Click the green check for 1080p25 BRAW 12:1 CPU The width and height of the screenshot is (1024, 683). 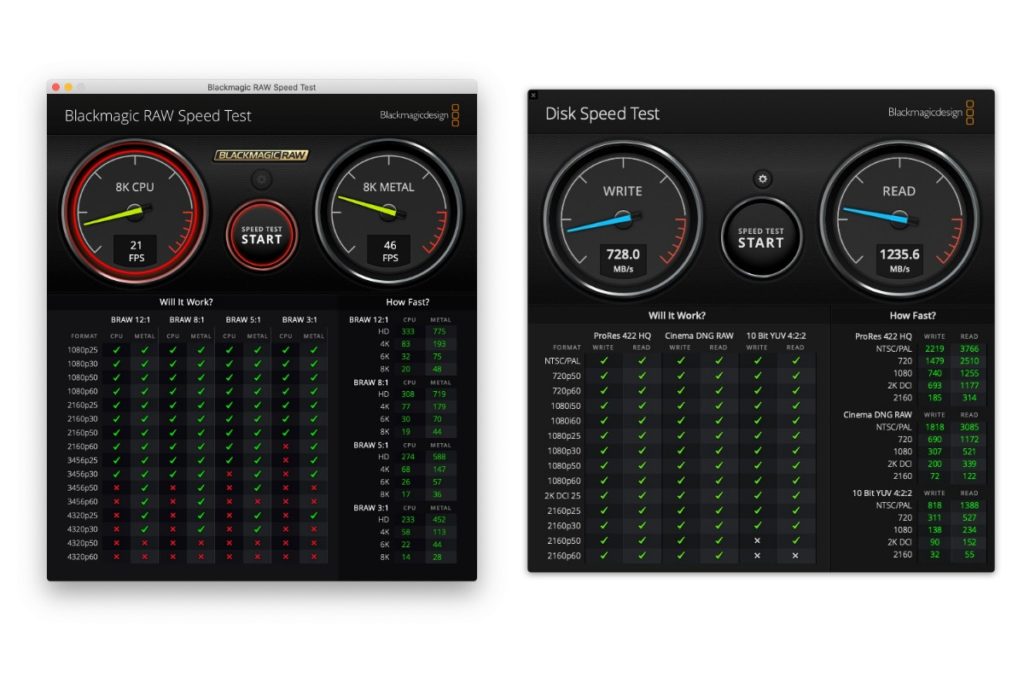click(117, 350)
